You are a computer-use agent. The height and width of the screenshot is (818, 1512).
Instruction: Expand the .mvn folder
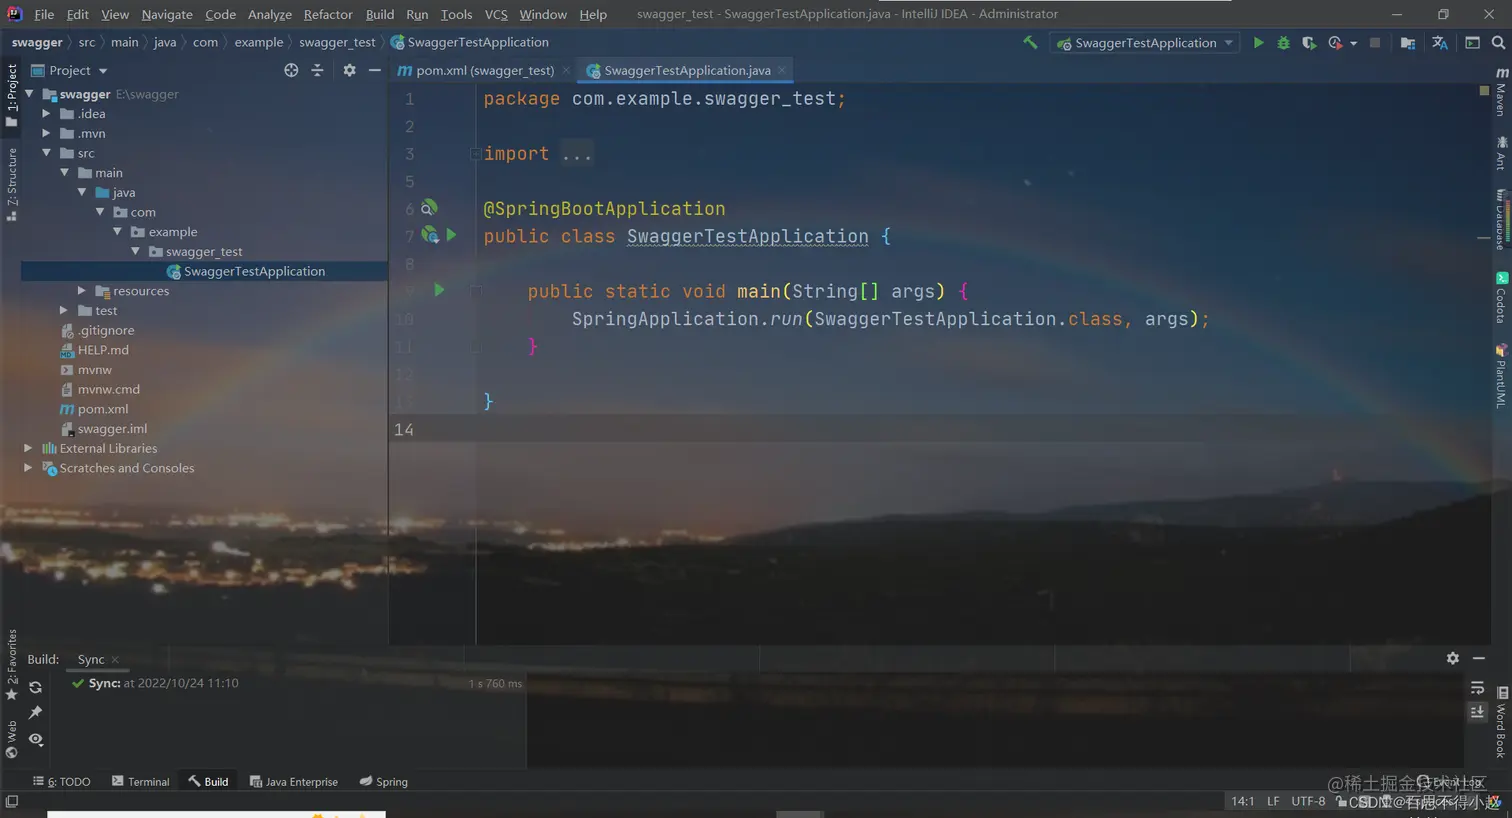46,133
